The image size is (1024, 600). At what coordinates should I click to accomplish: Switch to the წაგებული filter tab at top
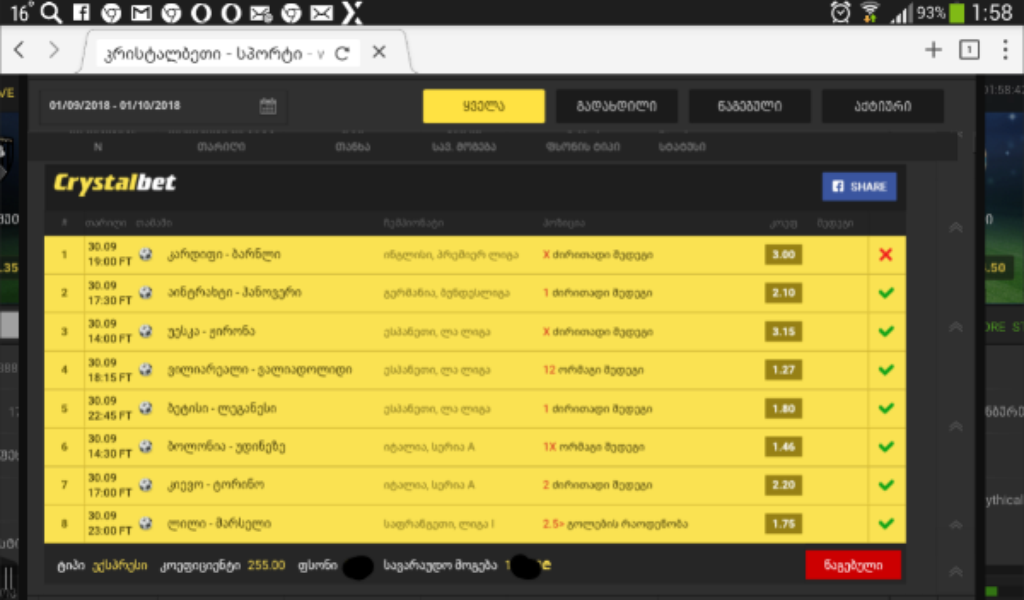[750, 106]
